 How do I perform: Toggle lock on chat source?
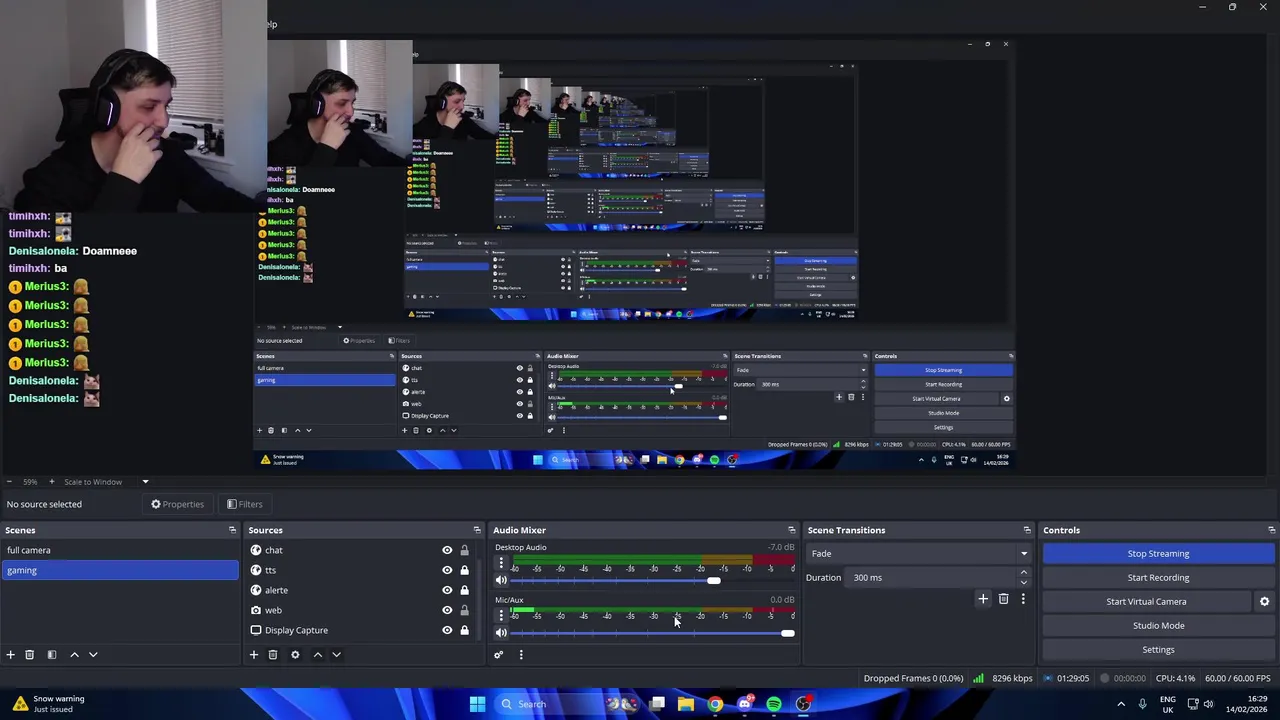(x=464, y=550)
